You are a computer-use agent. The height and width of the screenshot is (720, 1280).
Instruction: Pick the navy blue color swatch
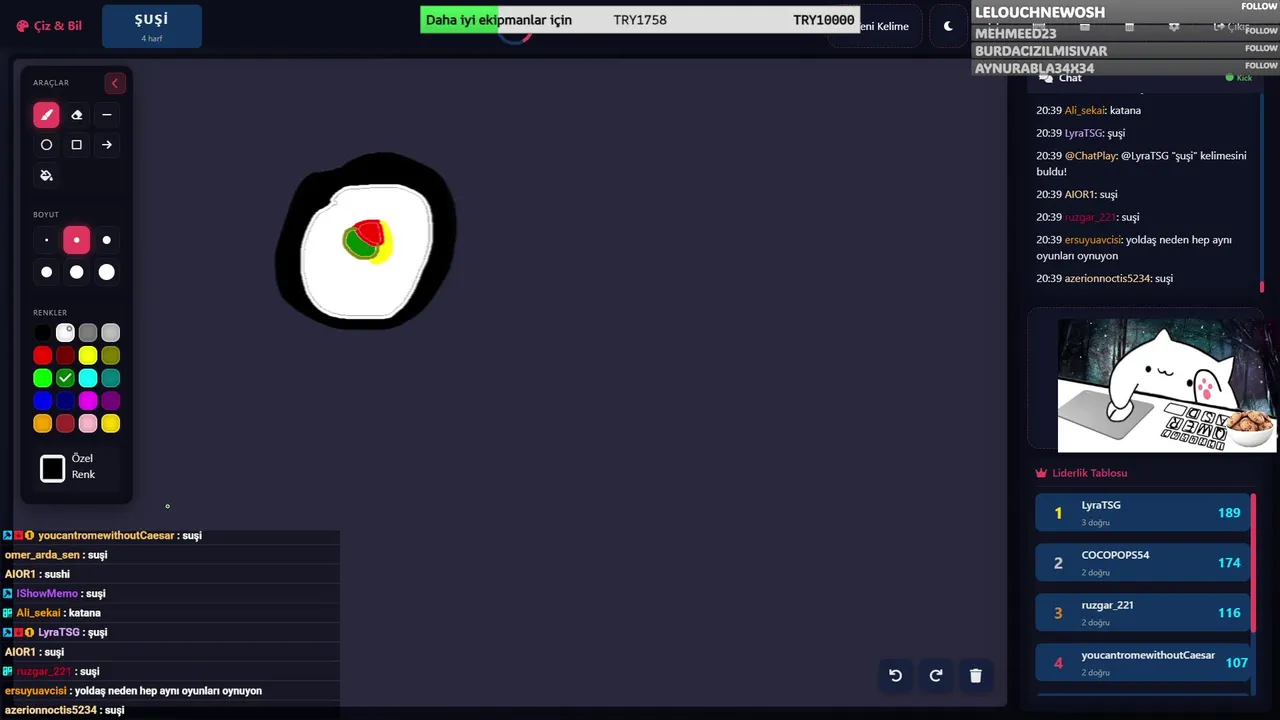click(x=65, y=401)
